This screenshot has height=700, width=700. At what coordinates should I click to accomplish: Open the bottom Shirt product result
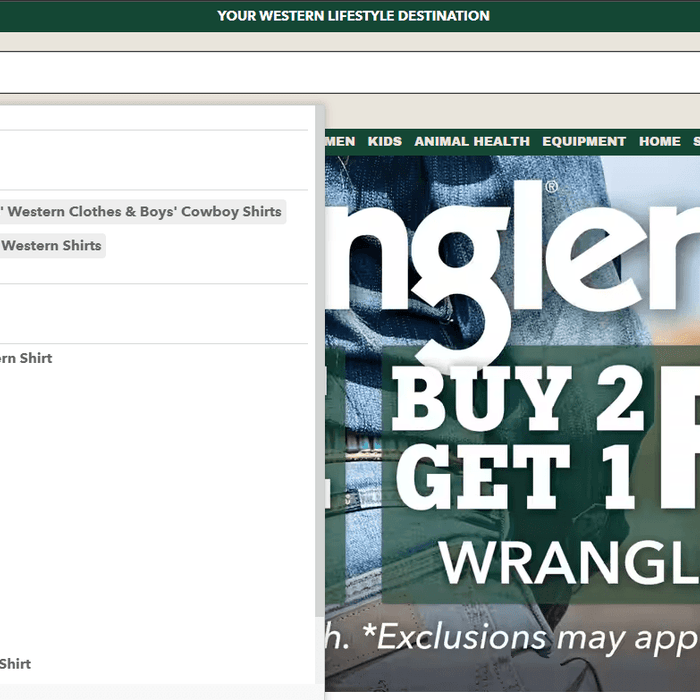tap(15, 664)
